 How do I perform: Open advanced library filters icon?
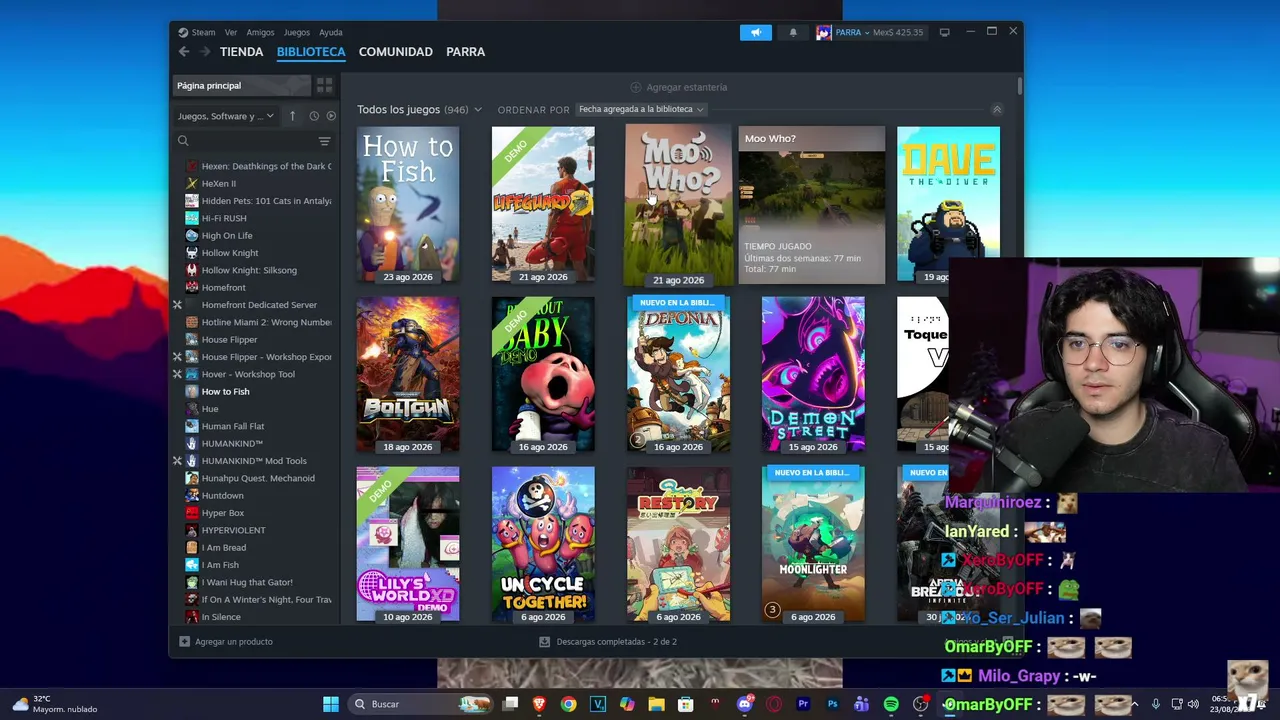[324, 141]
